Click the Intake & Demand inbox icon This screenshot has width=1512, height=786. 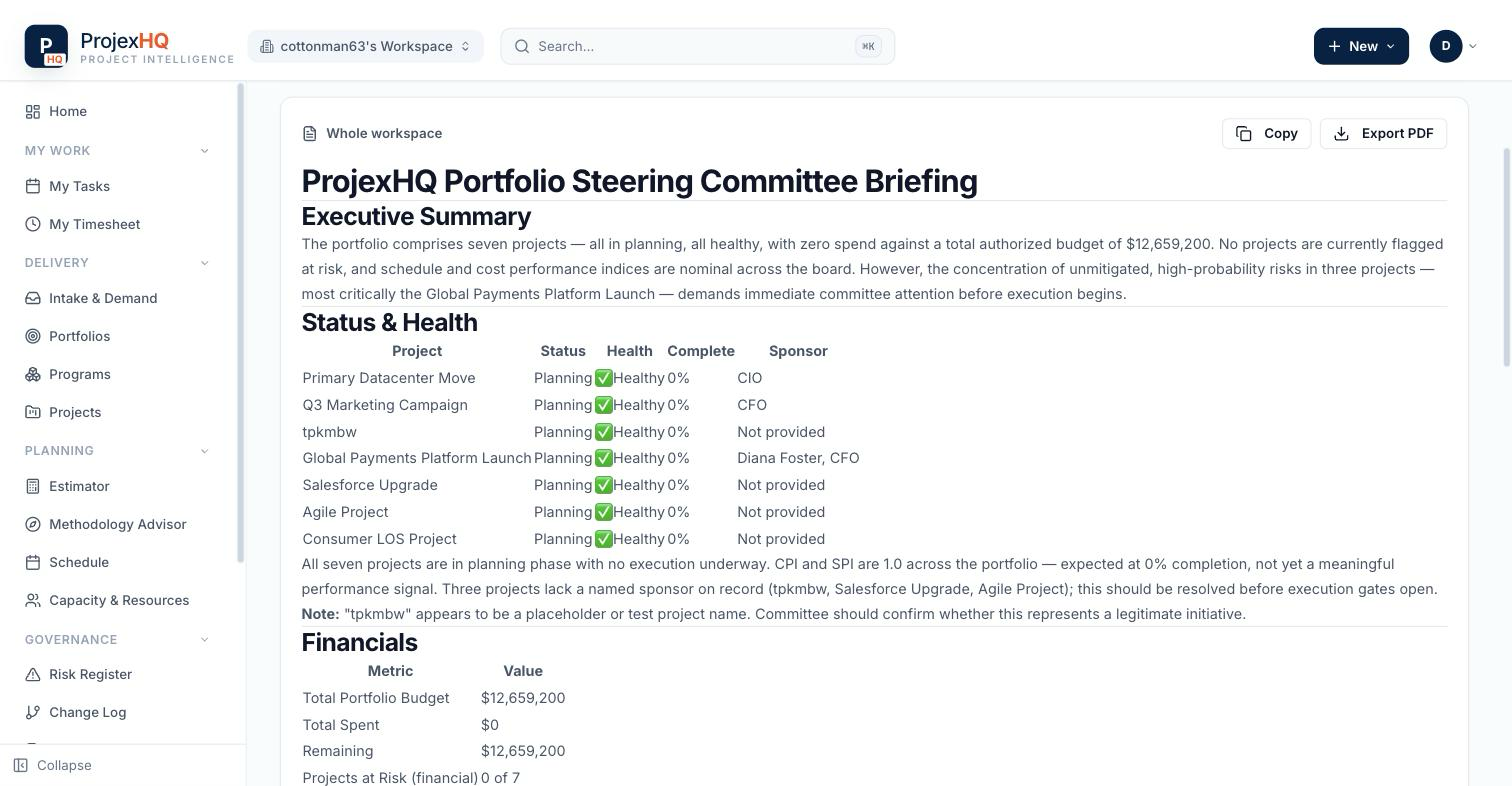point(33,298)
